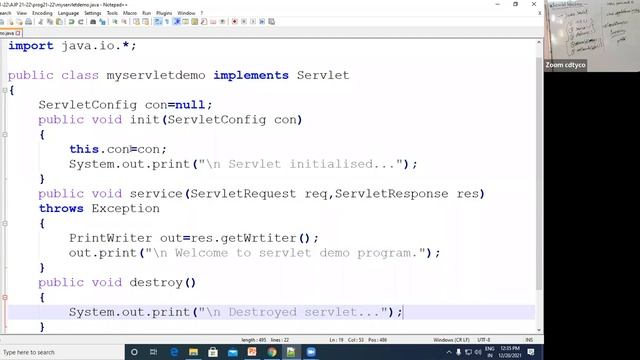Undo the last edit via toolbar
This screenshot has width=640, height=360.
[x=71, y=22]
